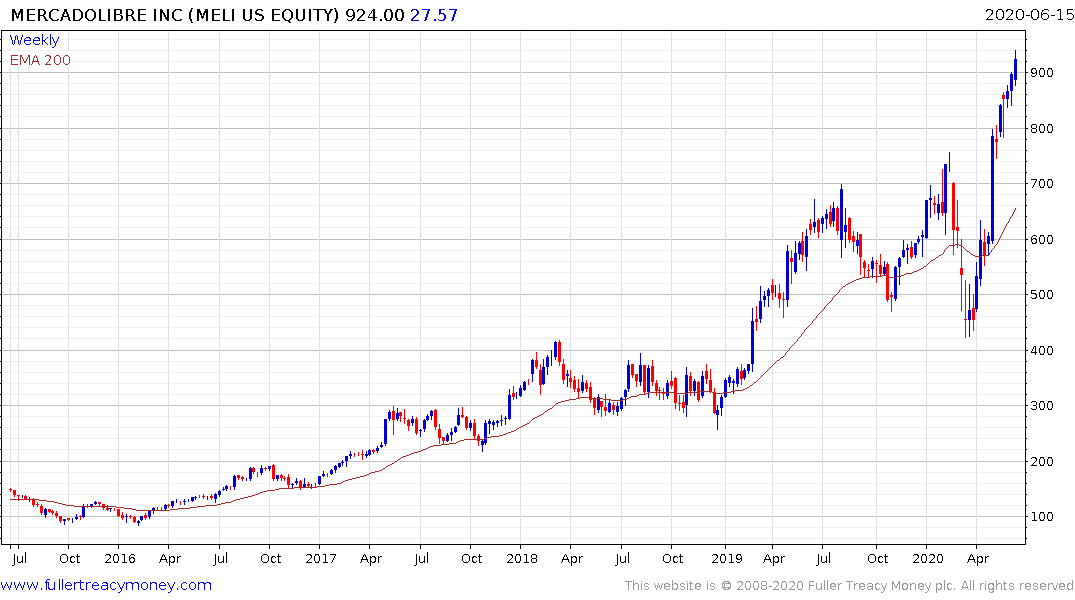The height and width of the screenshot is (600, 1075).
Task: Click the 500 price axis label
Action: click(x=1041, y=295)
